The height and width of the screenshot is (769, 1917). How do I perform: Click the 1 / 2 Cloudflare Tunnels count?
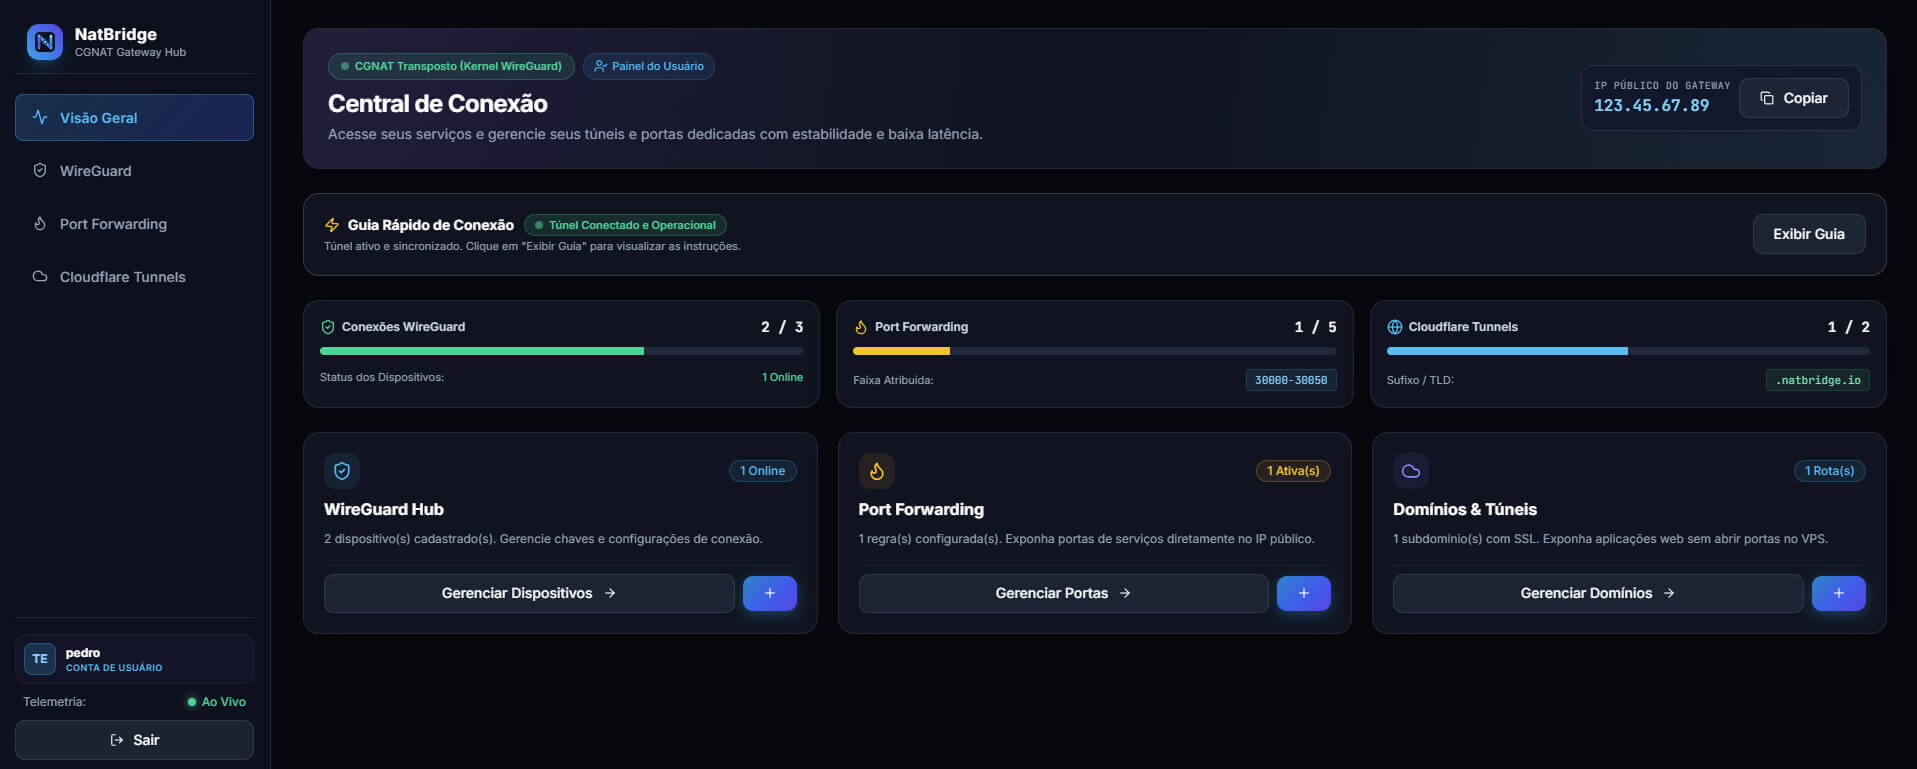coord(1849,327)
